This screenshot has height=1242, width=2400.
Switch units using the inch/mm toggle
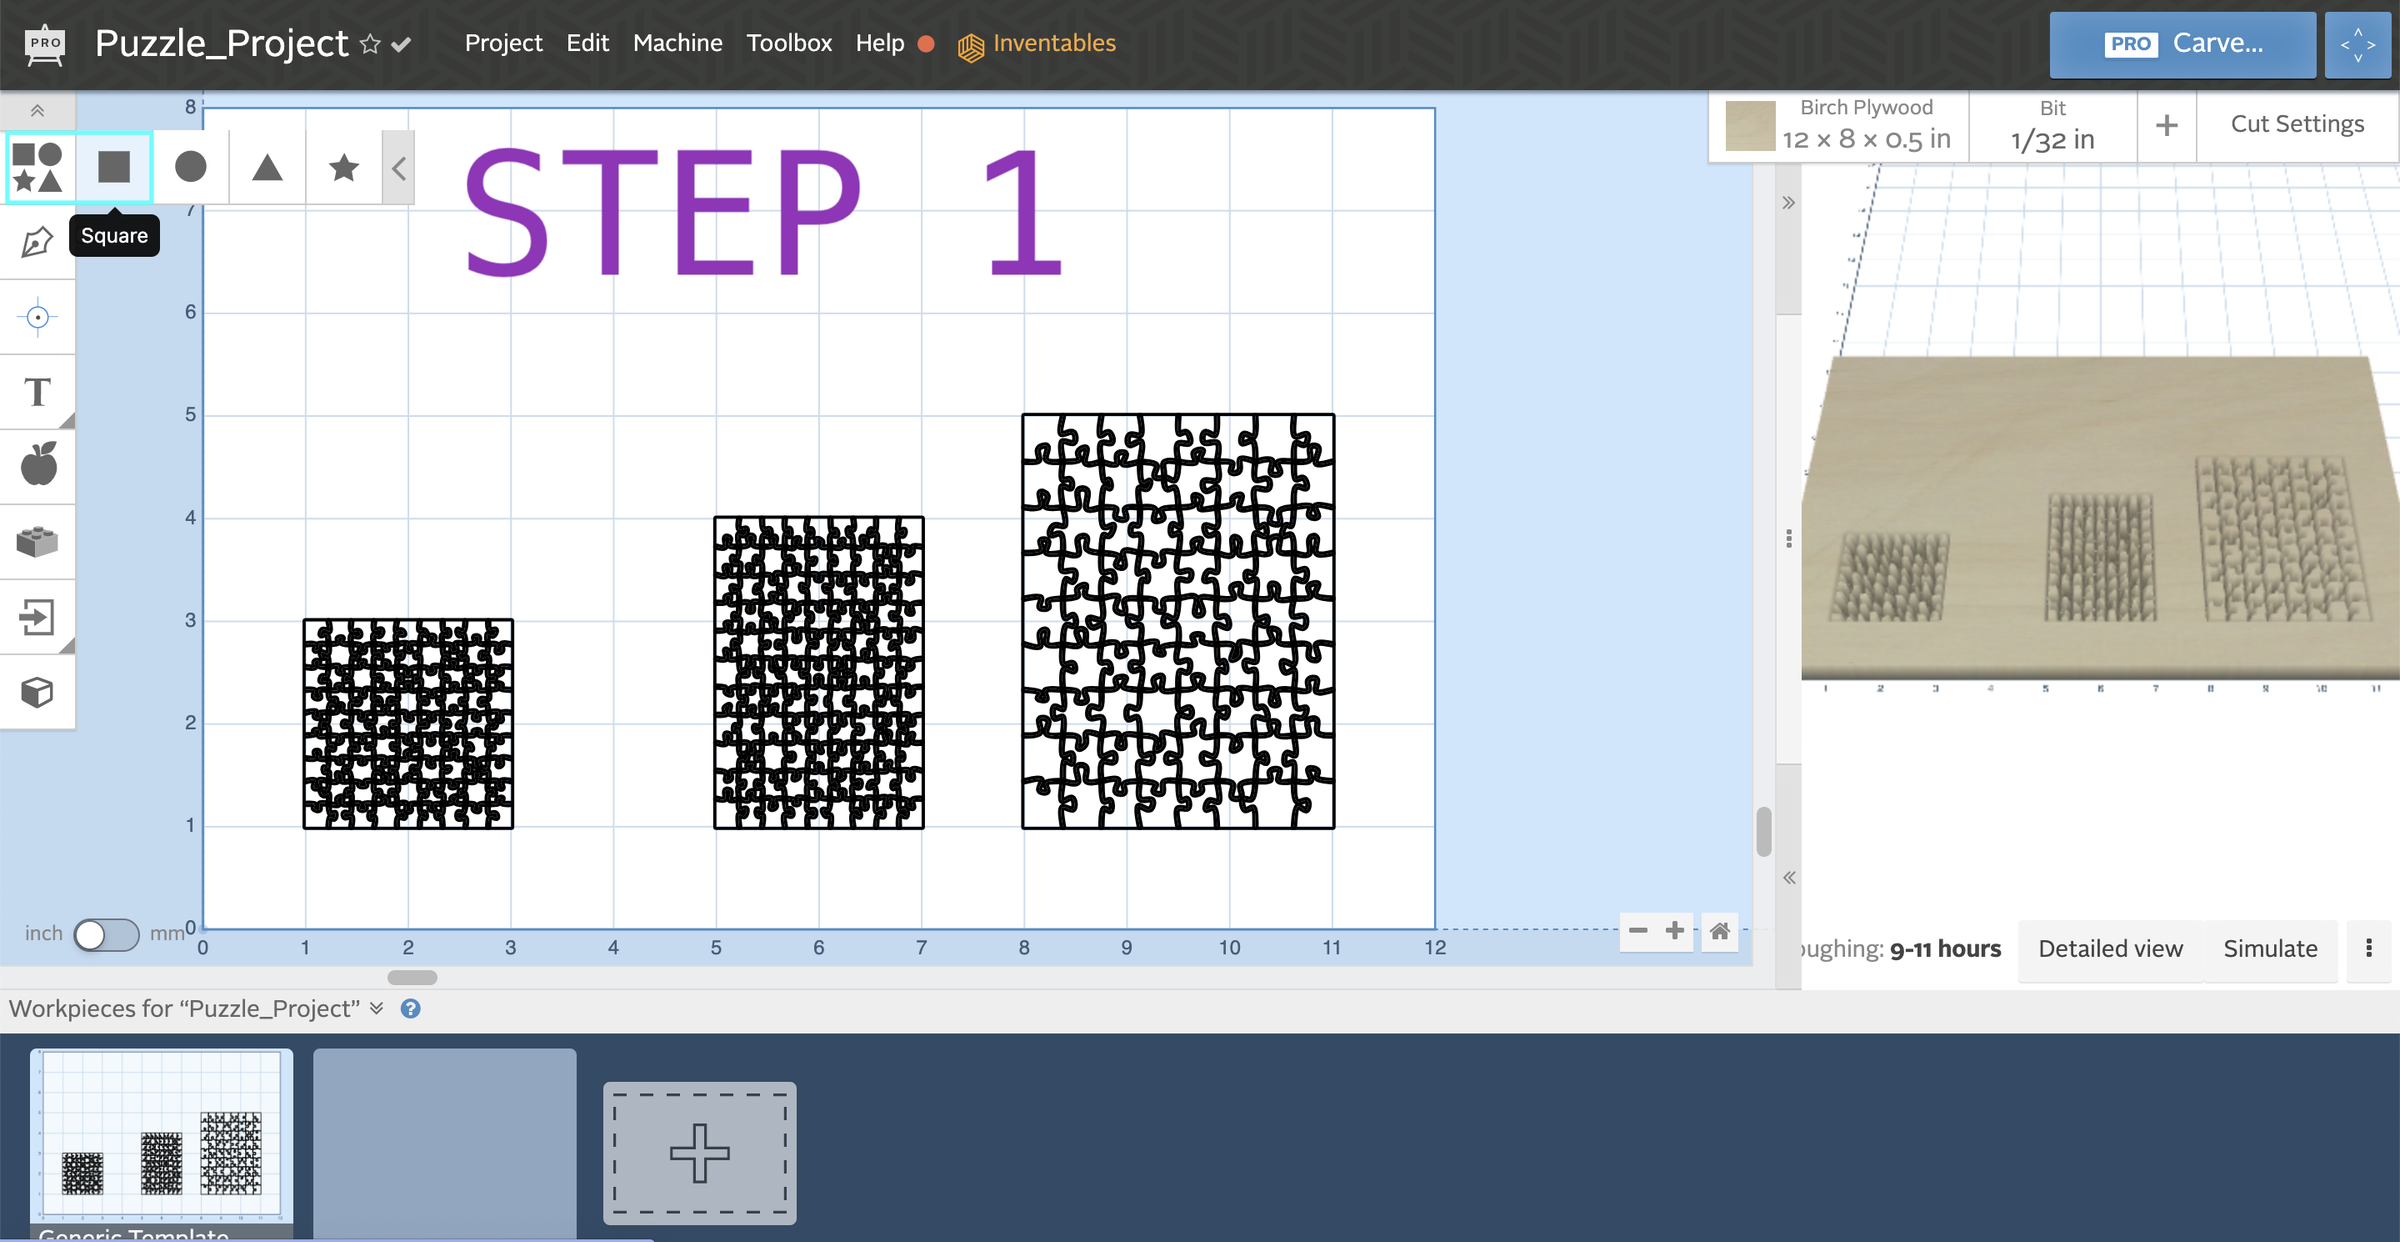tap(106, 934)
